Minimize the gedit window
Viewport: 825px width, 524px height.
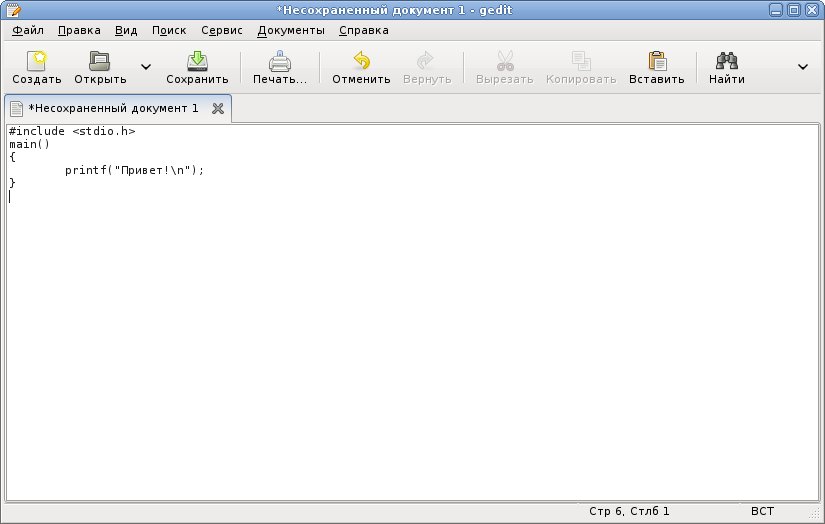click(x=776, y=9)
